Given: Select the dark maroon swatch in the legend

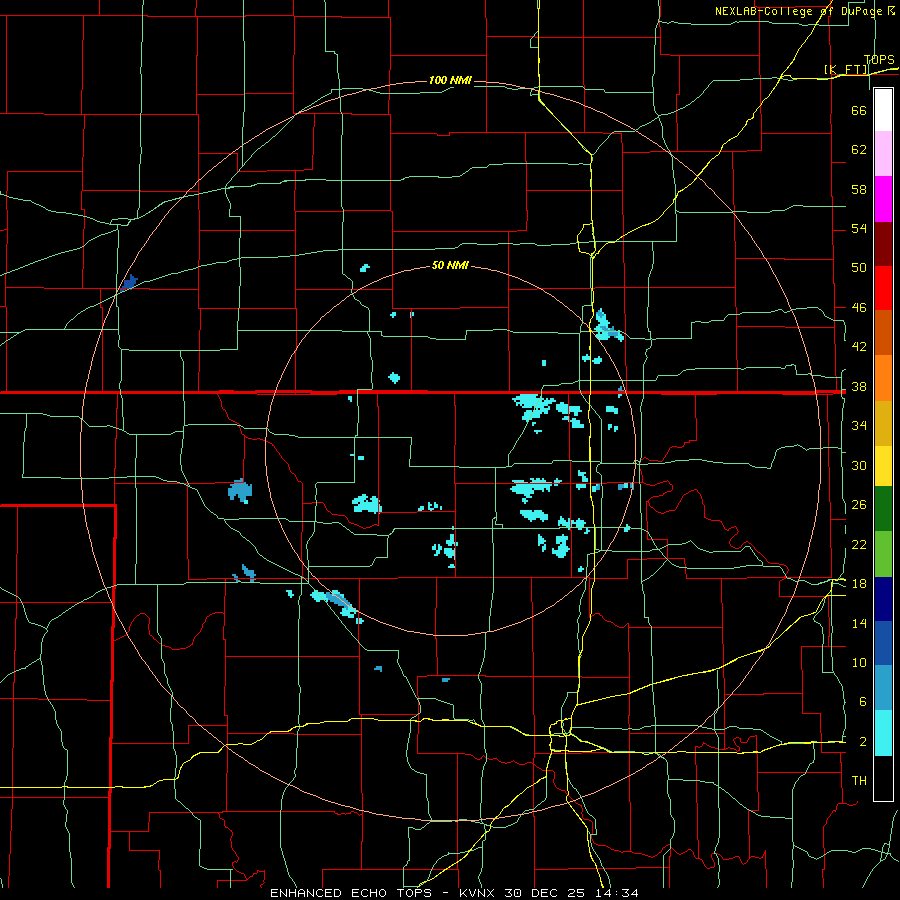Looking at the screenshot, I should point(883,244).
